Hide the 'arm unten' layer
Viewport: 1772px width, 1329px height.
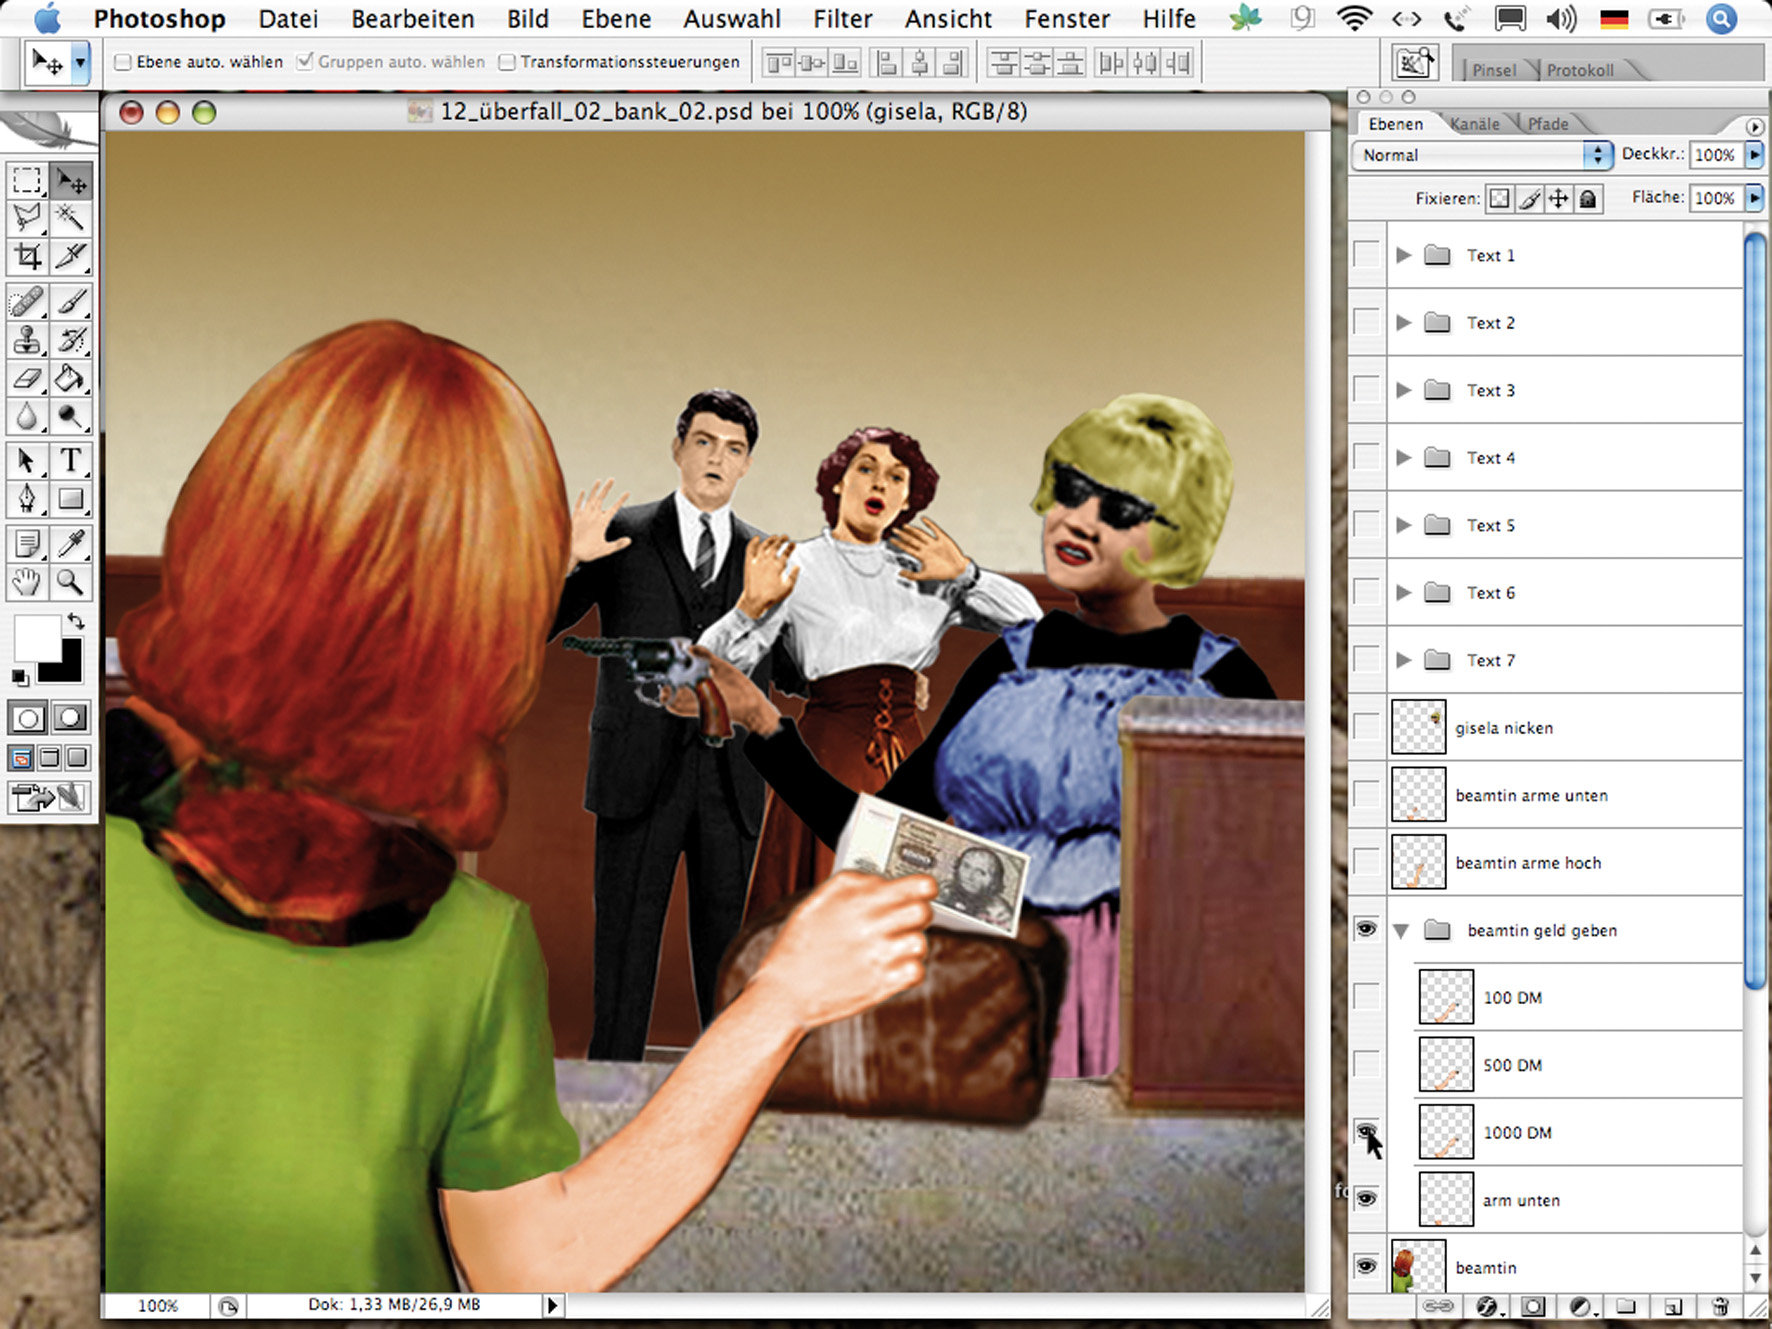point(1366,1199)
